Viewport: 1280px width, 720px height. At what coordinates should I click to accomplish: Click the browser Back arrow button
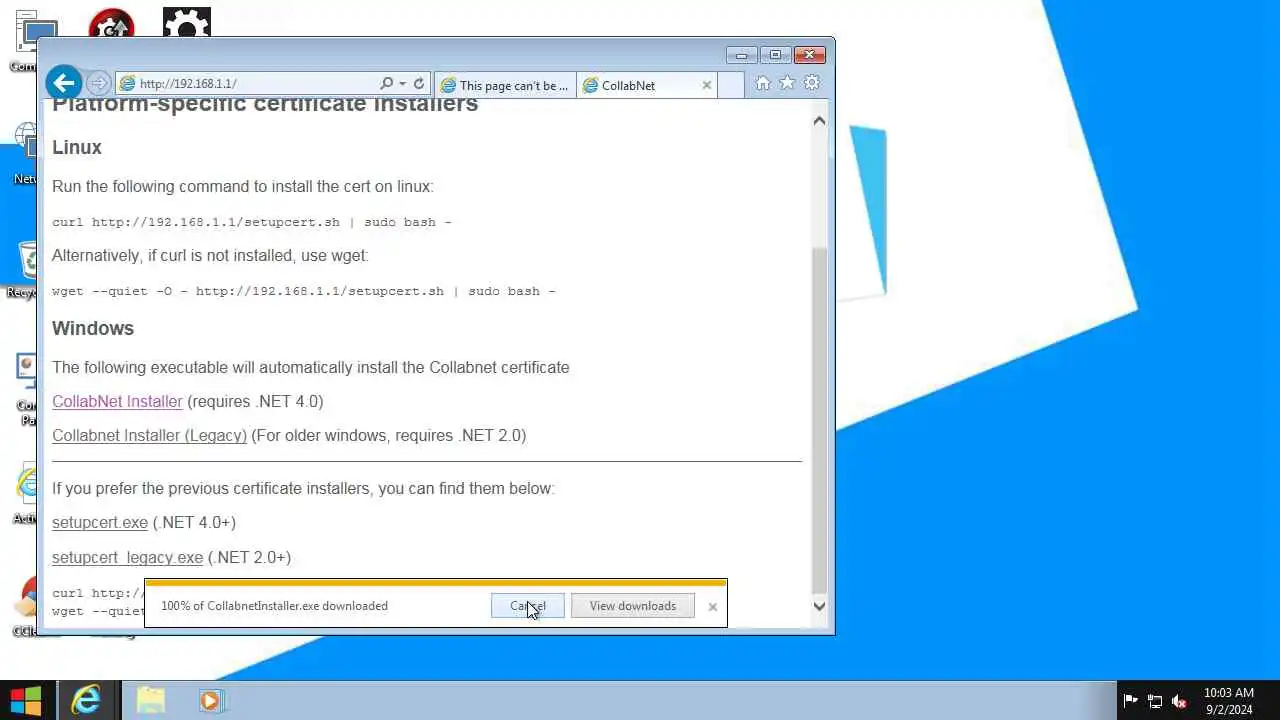(x=64, y=83)
